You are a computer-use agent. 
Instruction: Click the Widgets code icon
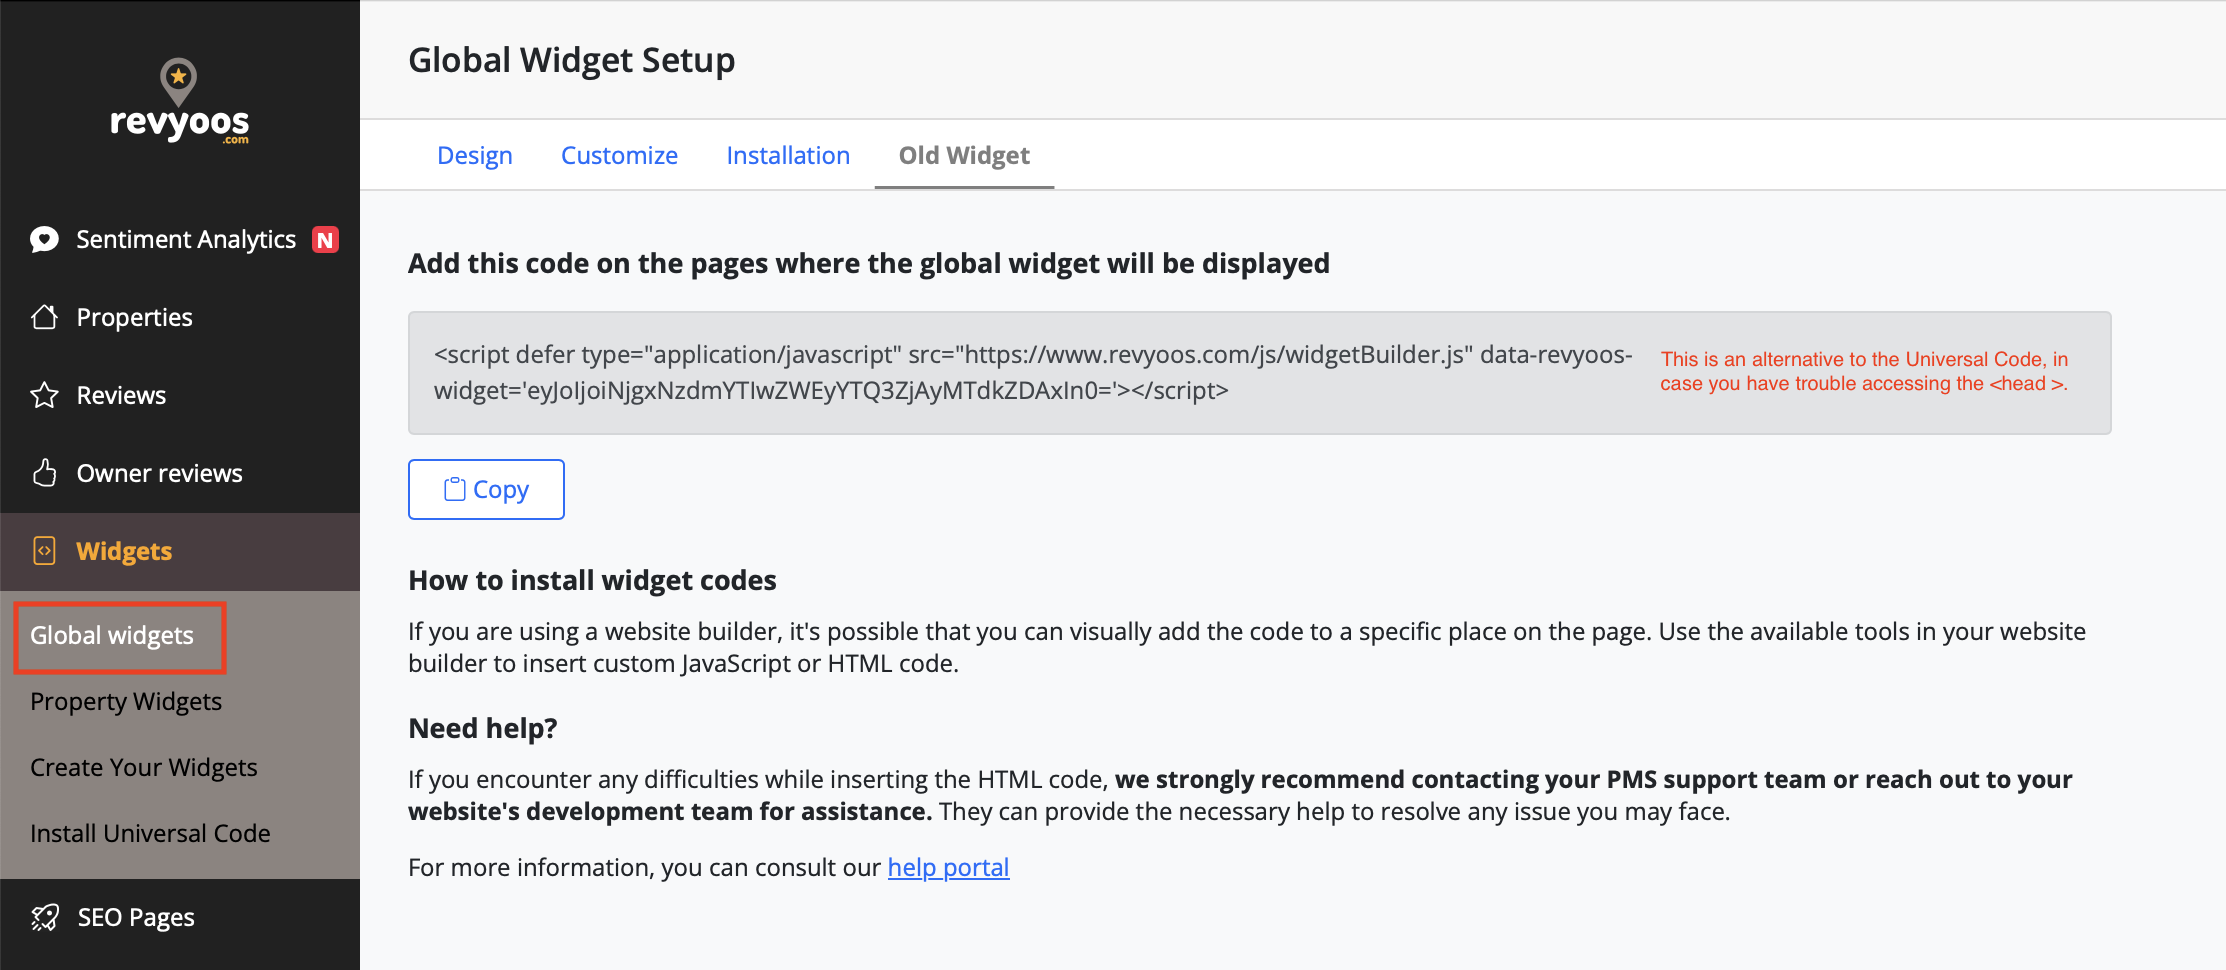[45, 551]
